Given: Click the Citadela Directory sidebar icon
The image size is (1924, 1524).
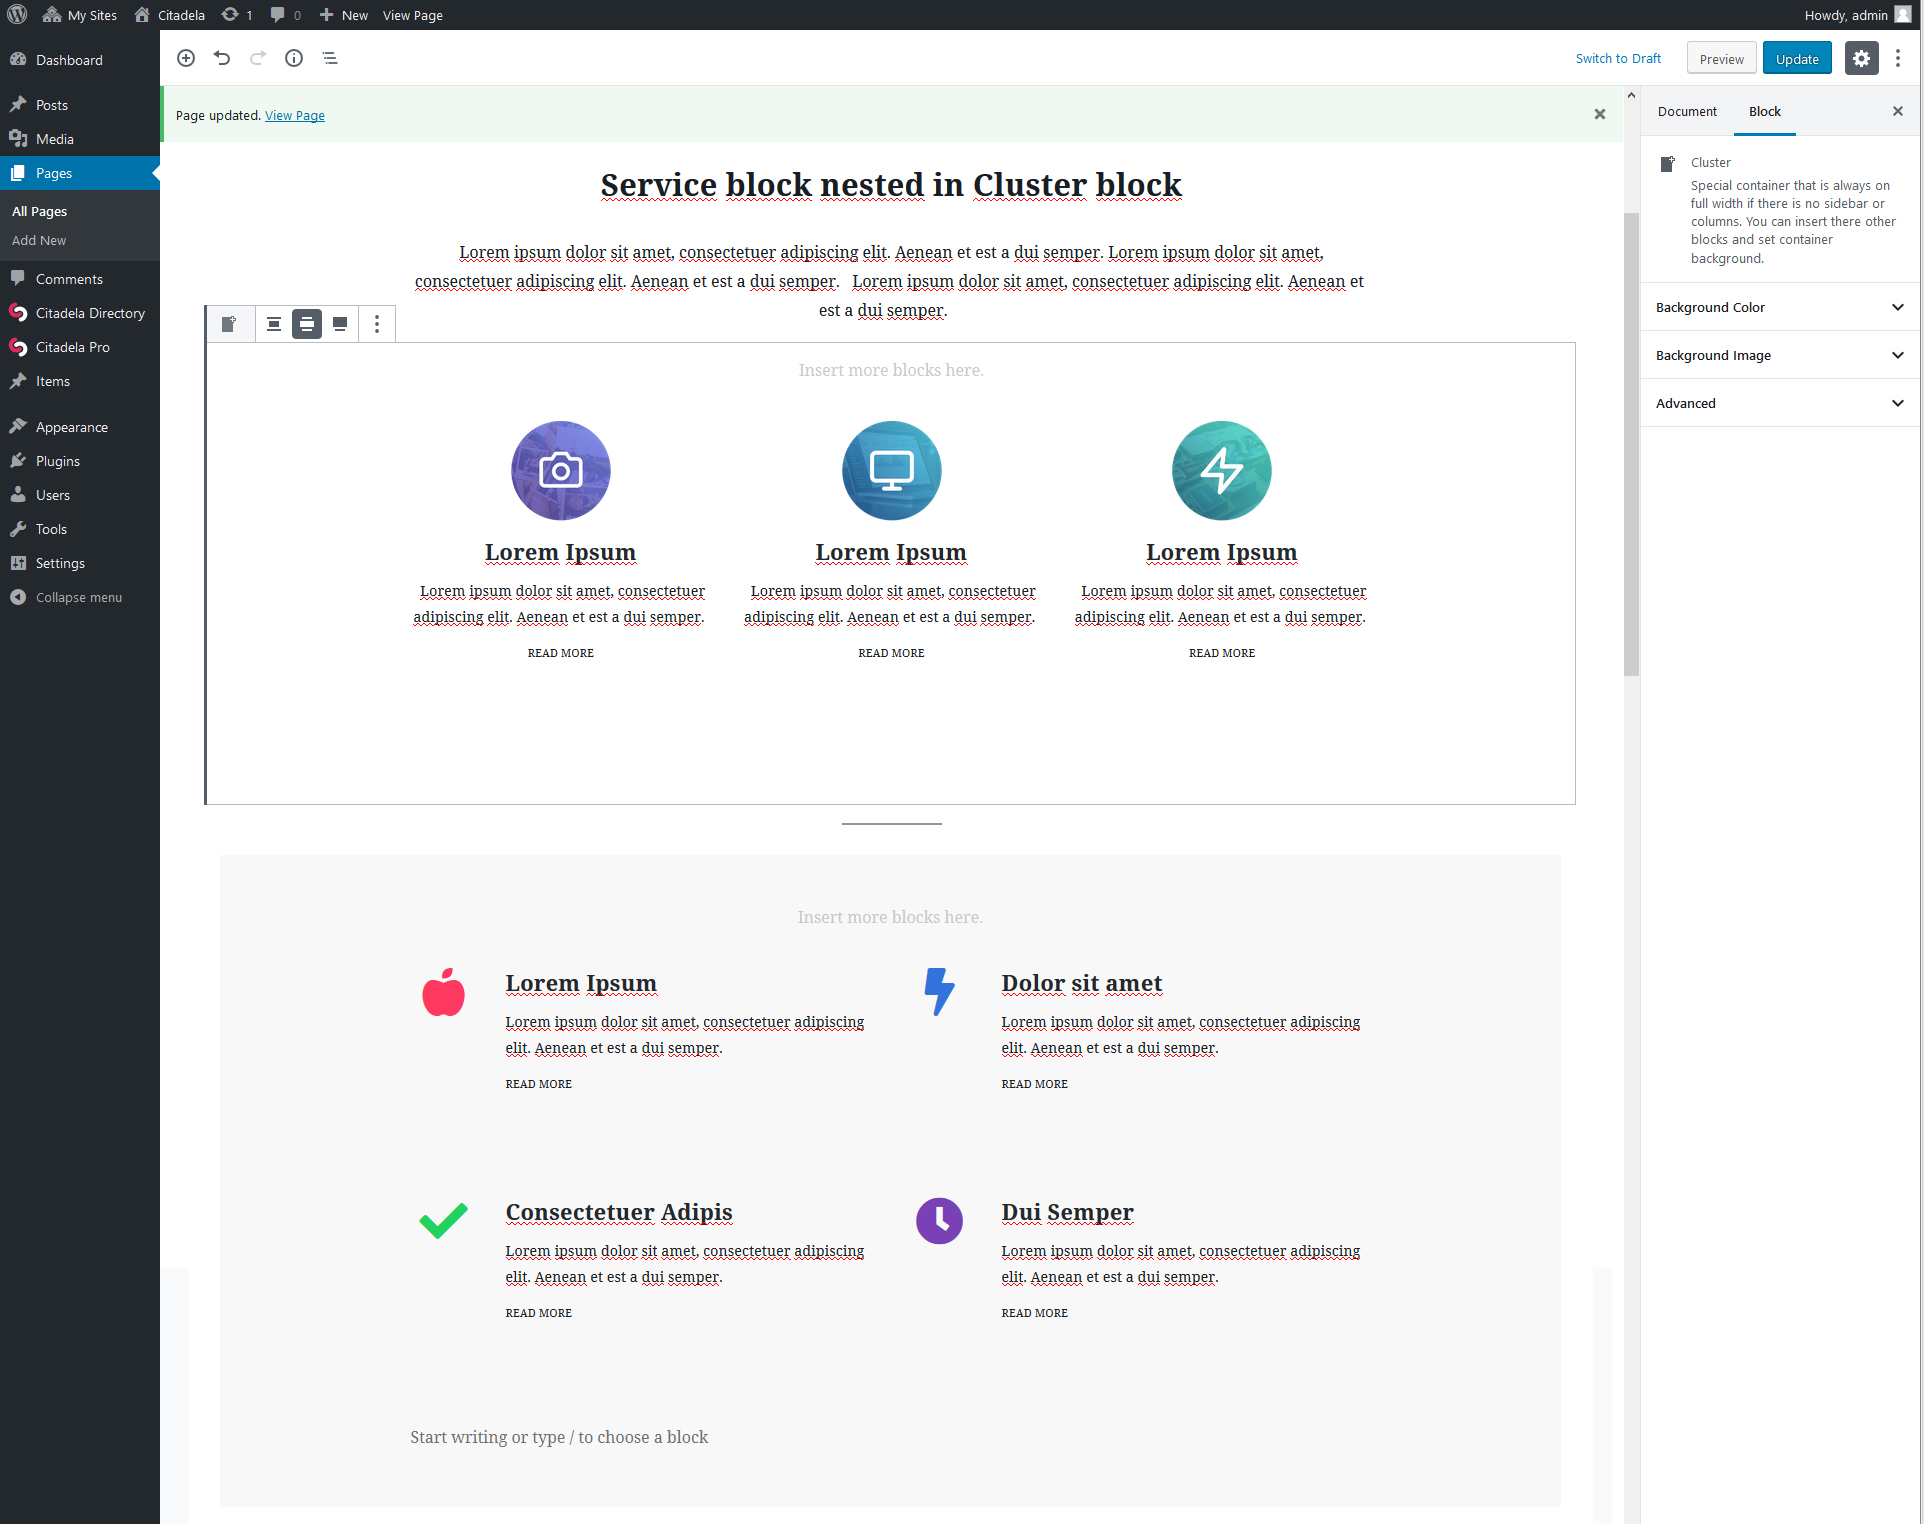Looking at the screenshot, I should tap(19, 311).
